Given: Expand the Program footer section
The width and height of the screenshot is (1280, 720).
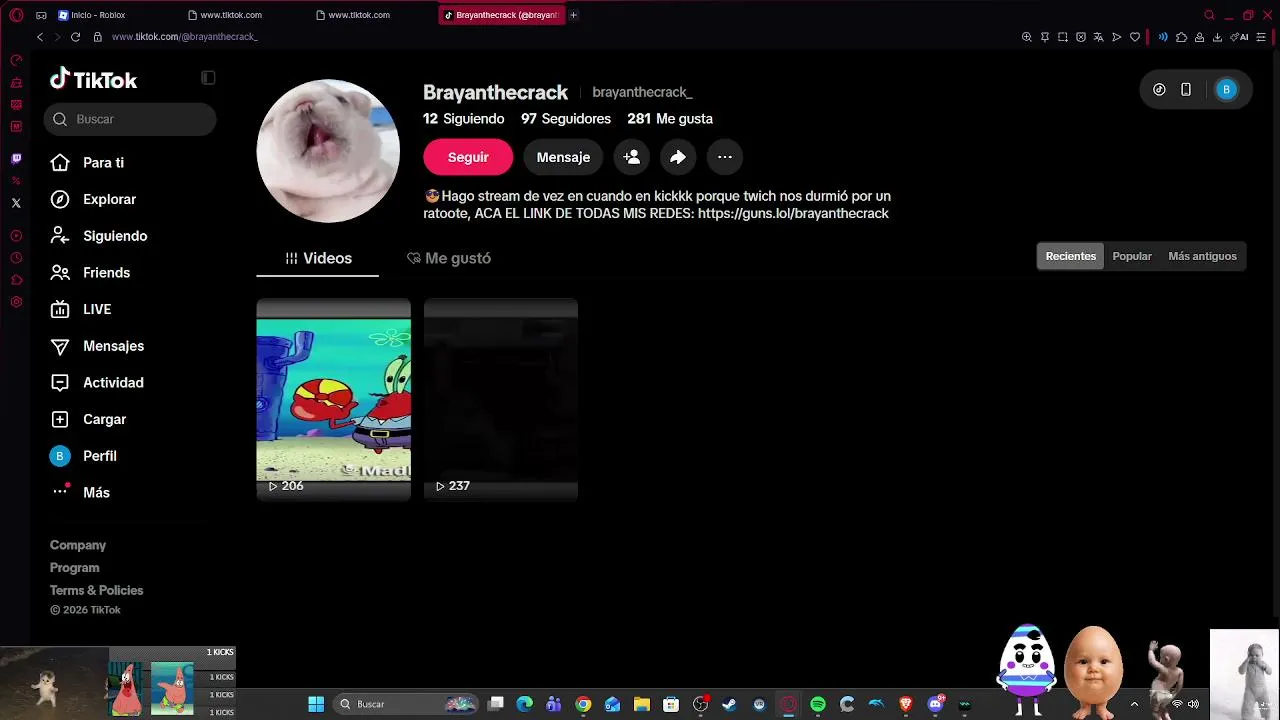Looking at the screenshot, I should (75, 568).
